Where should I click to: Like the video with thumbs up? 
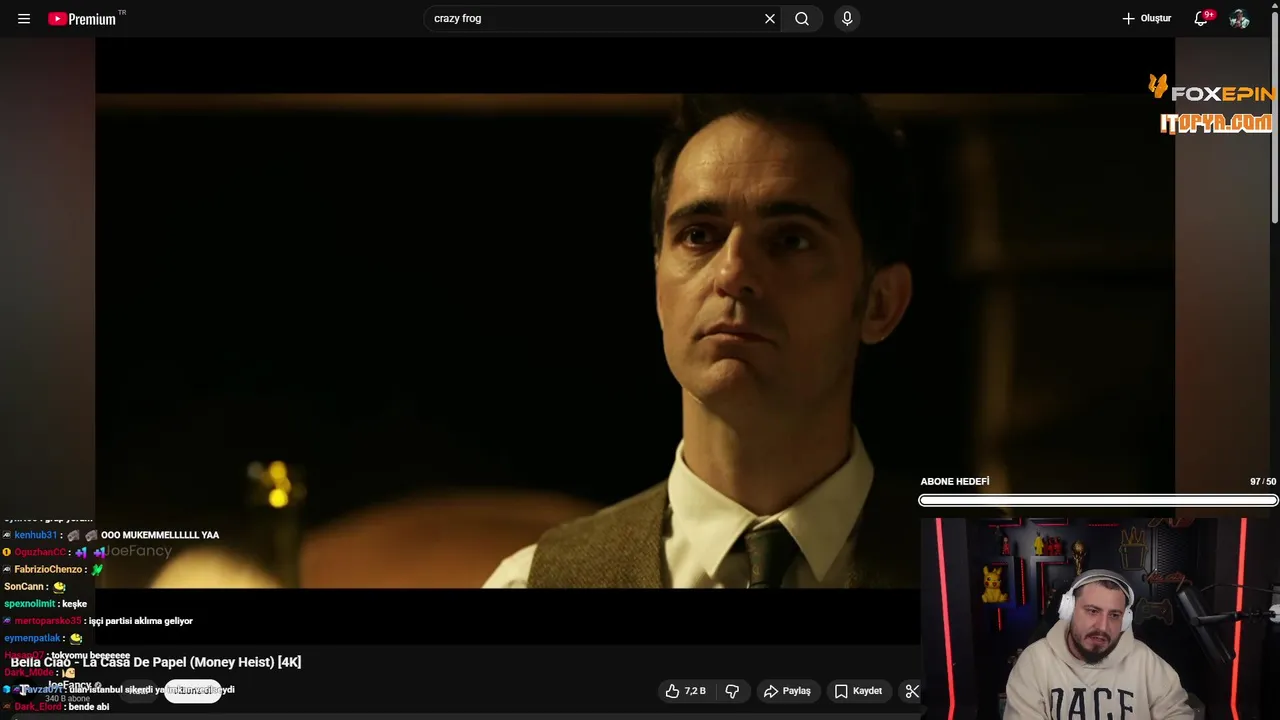(x=686, y=691)
